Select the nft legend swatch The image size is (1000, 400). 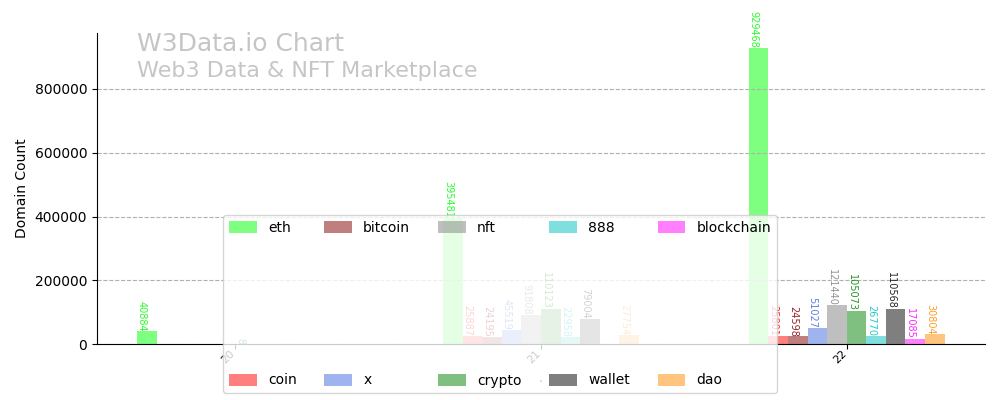[x=452, y=227]
